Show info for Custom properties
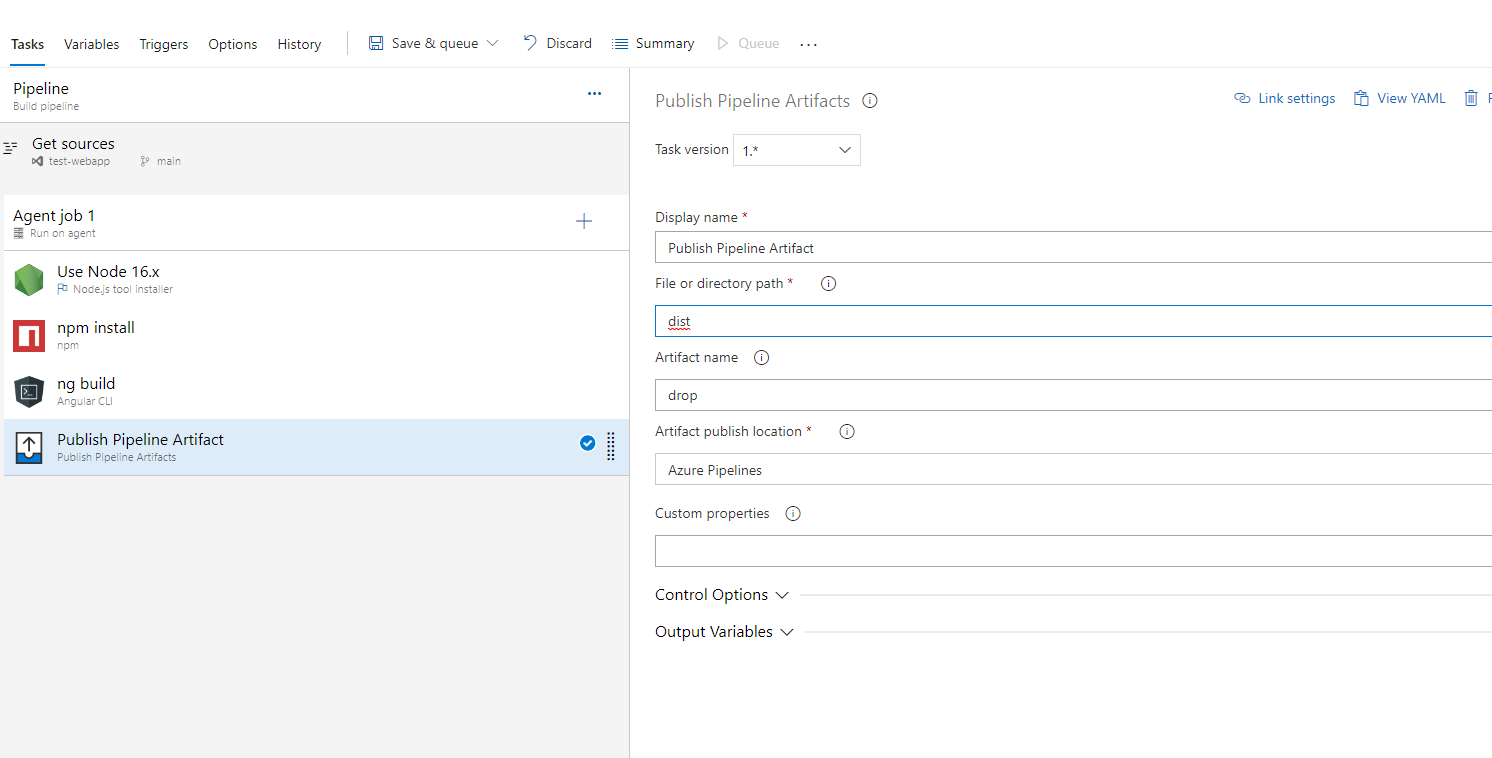 point(793,513)
